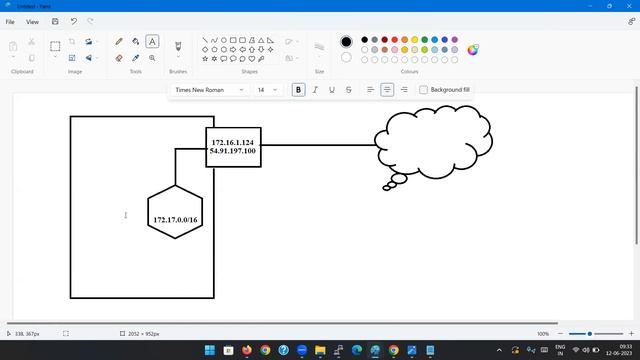The width and height of the screenshot is (640, 360).
Task: Expand the Paste options arrow
Action: [13, 58]
